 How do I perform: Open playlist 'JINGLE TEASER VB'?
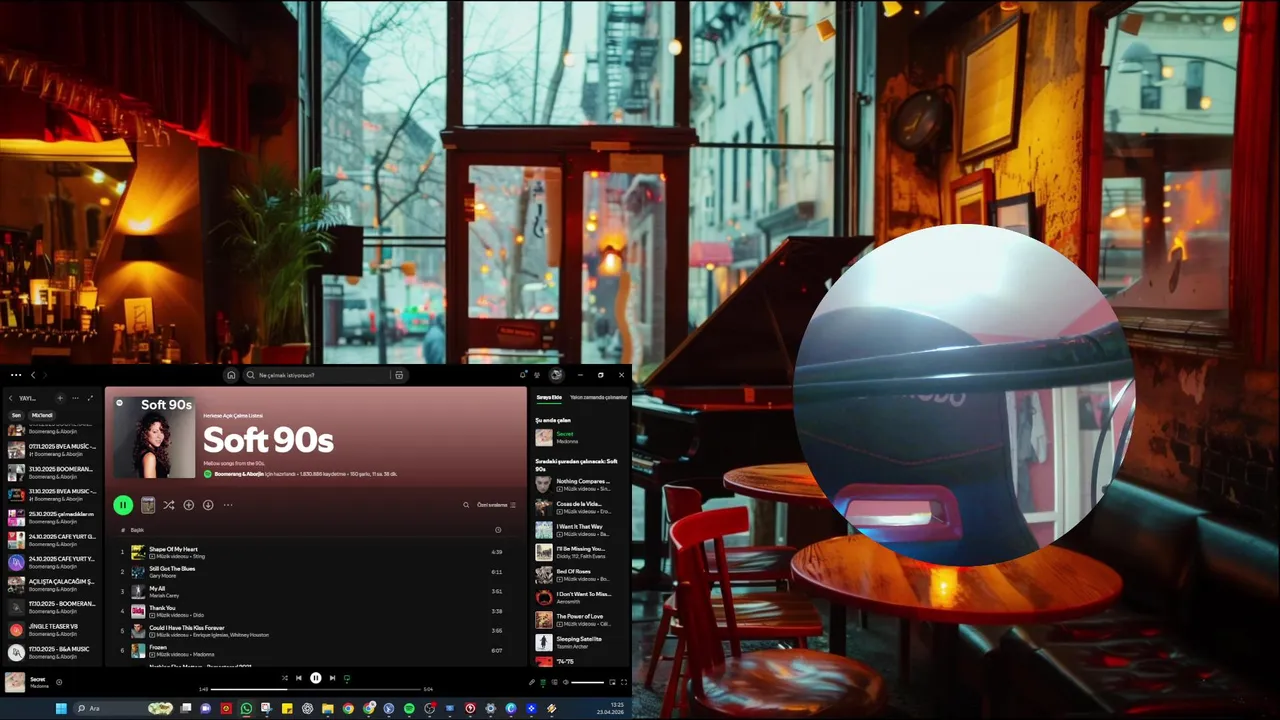pyautogui.click(x=52, y=630)
